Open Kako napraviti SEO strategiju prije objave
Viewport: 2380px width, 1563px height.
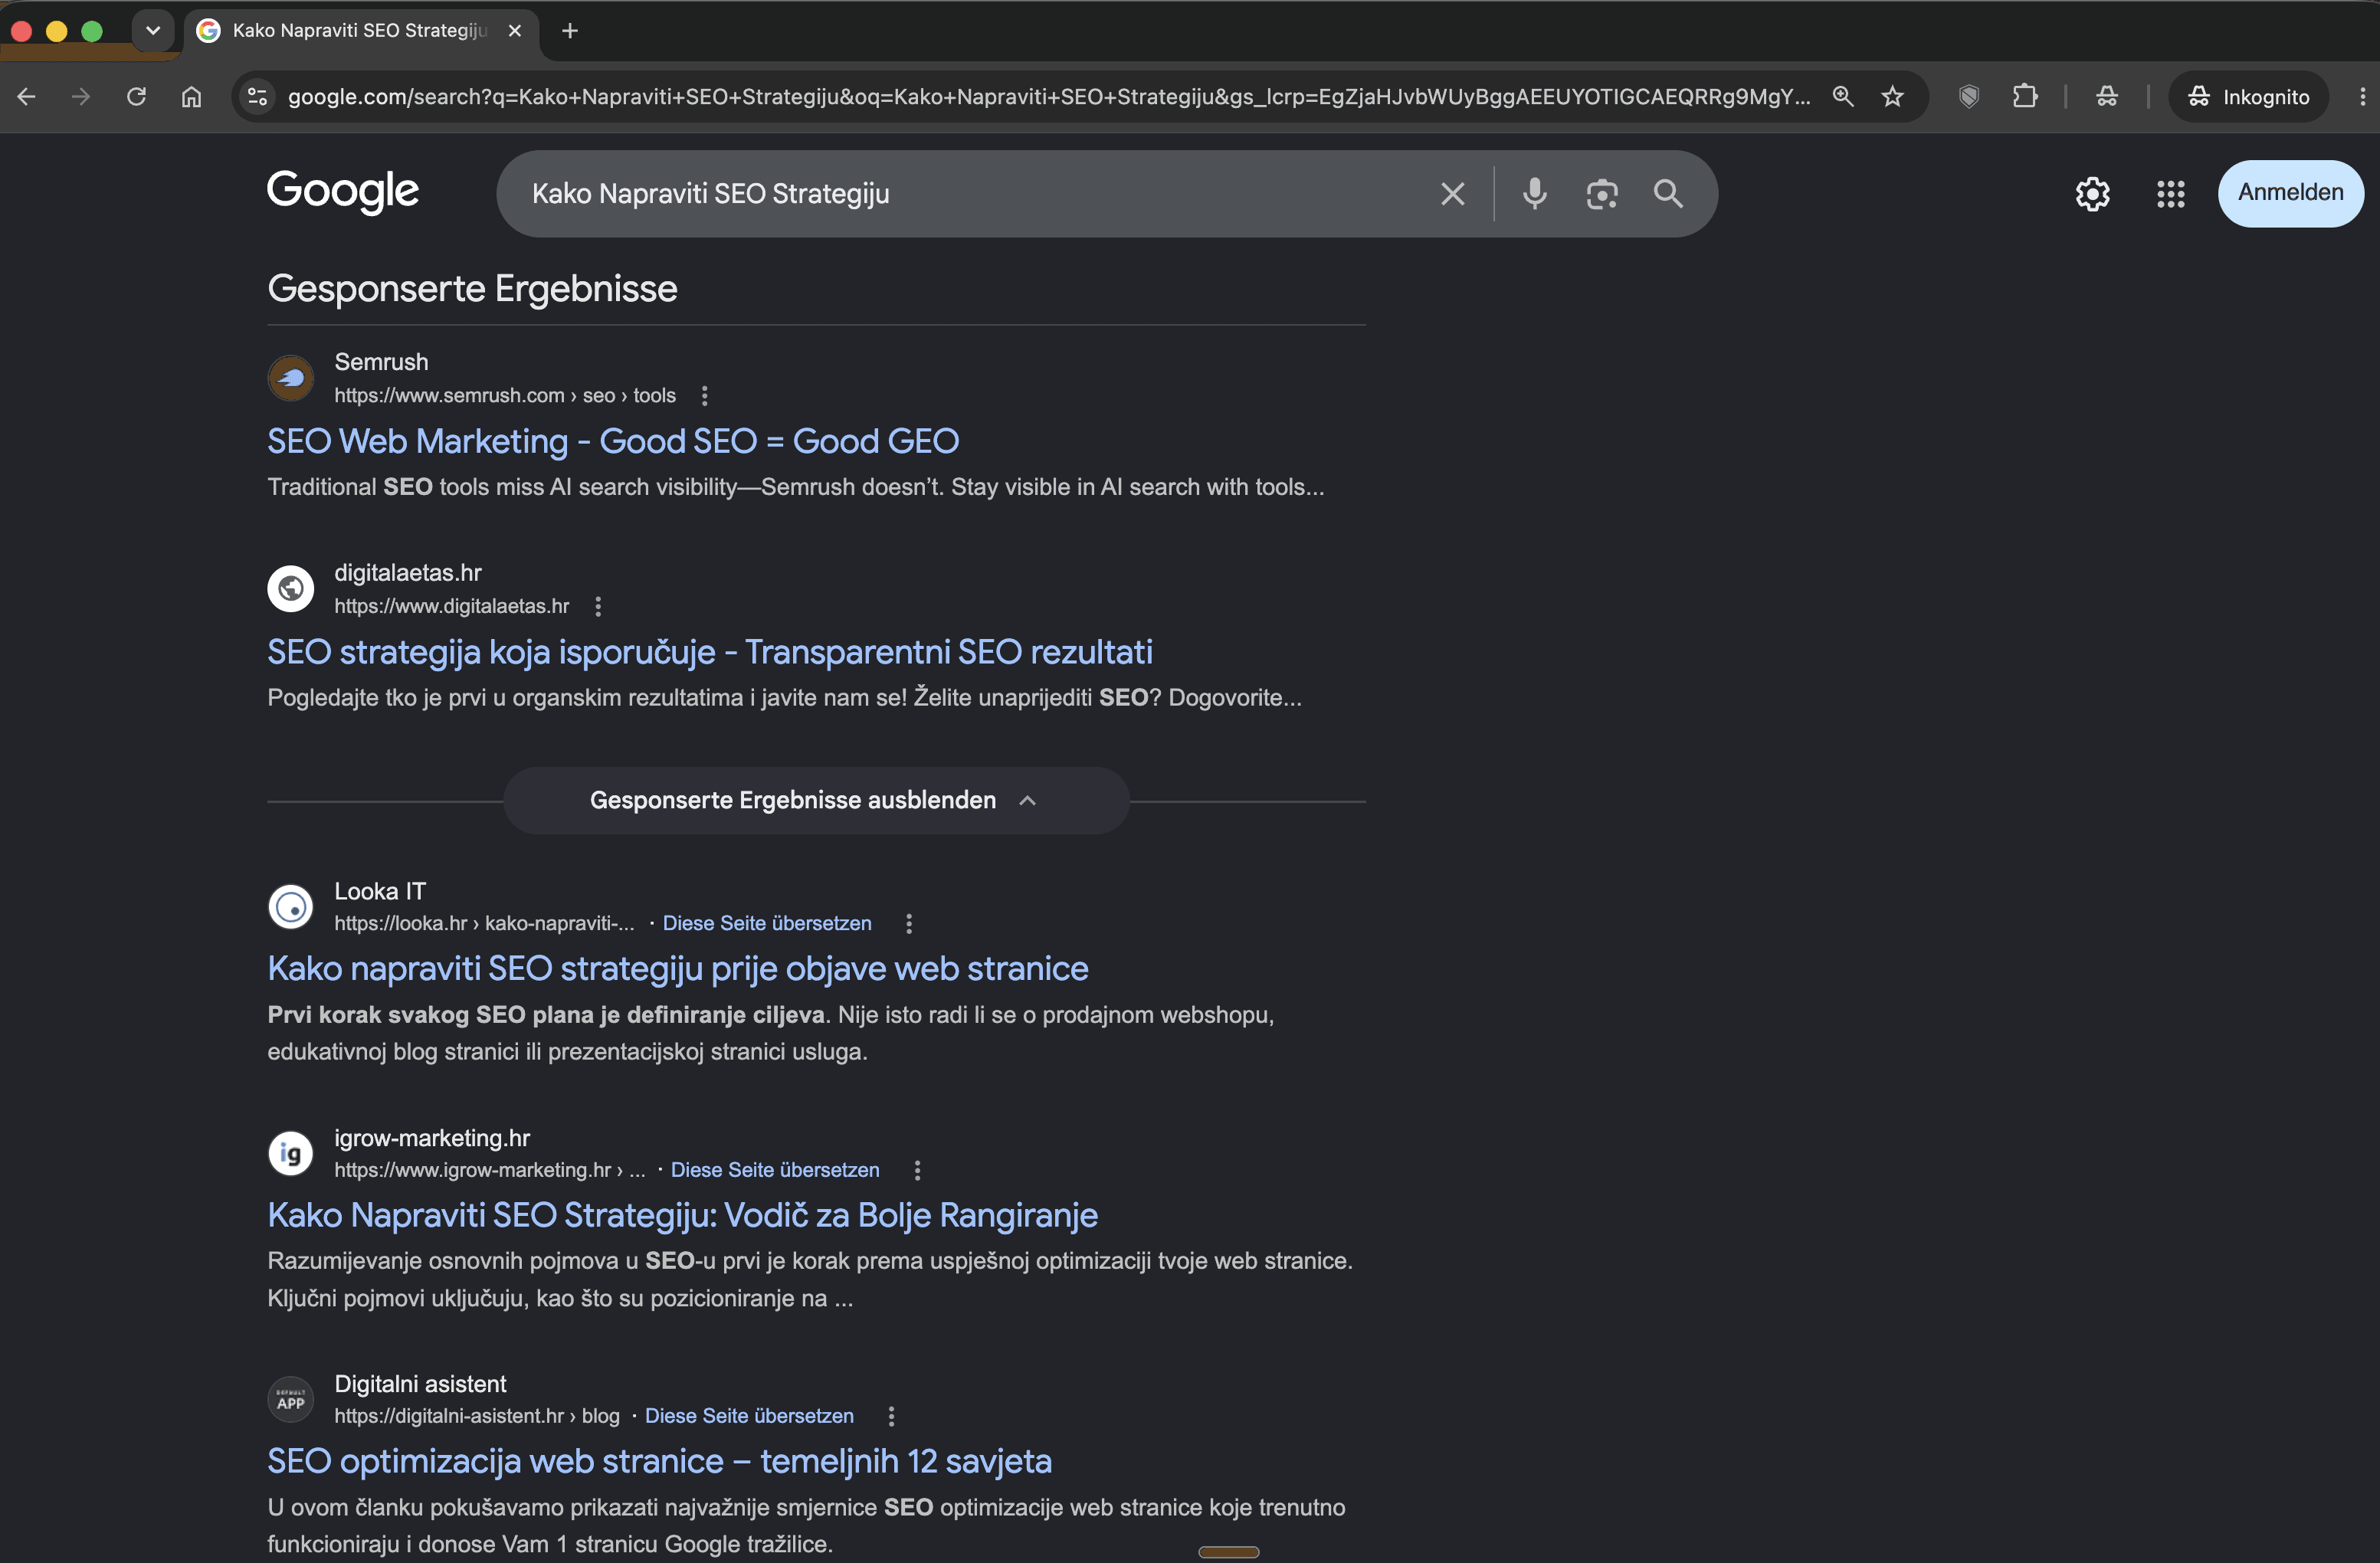pyautogui.click(x=678, y=969)
